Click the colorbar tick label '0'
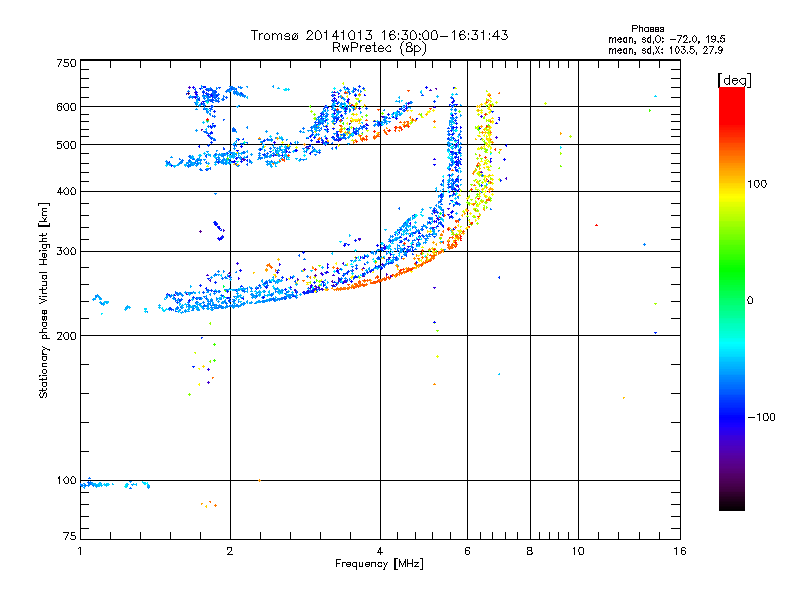The height and width of the screenshot is (600, 800). click(750, 301)
